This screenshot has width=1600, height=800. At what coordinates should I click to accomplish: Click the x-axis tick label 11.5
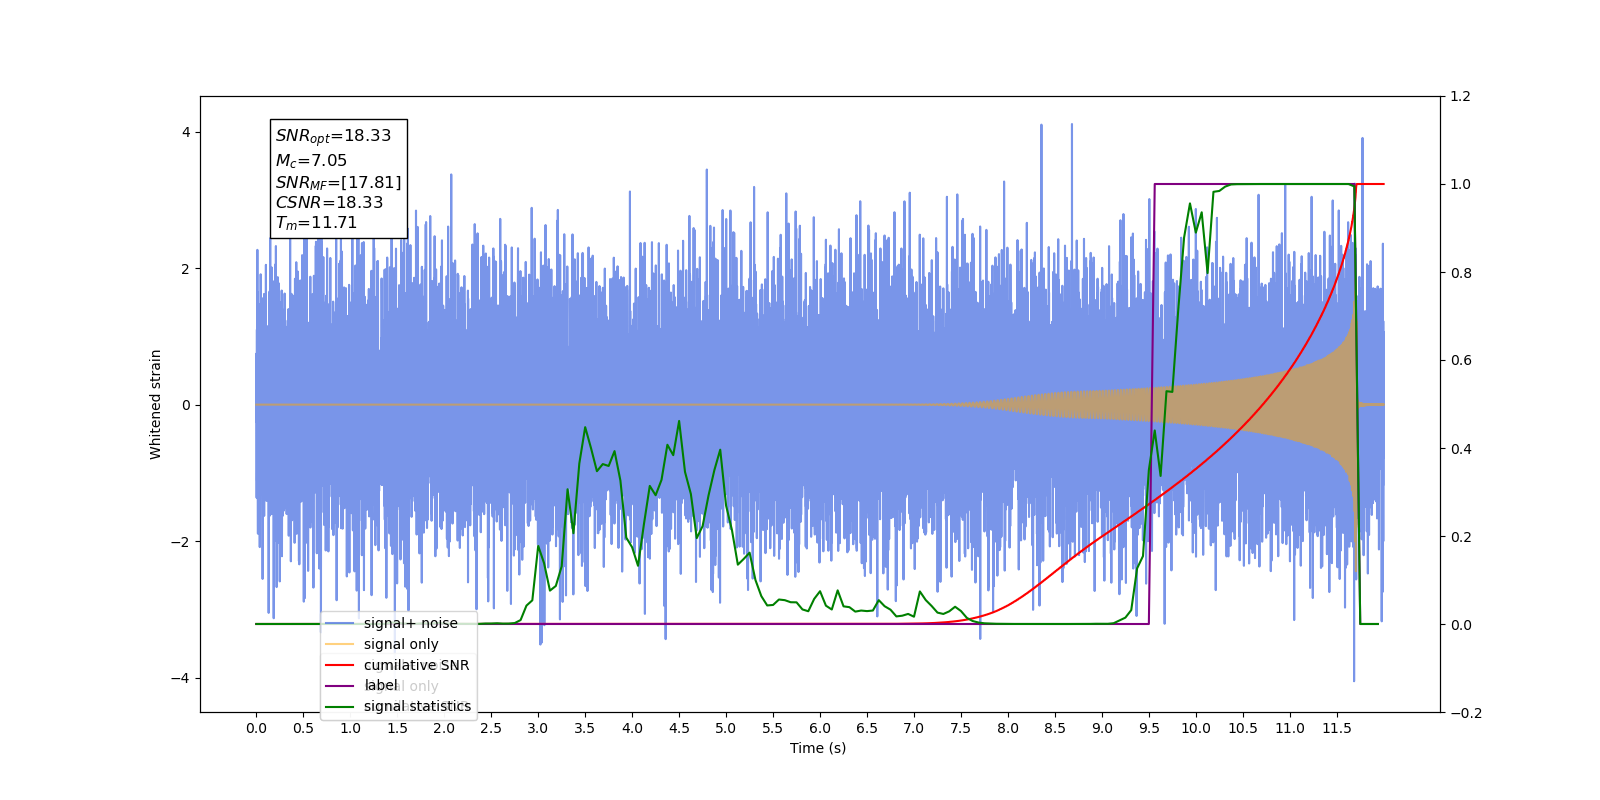tap(1337, 728)
